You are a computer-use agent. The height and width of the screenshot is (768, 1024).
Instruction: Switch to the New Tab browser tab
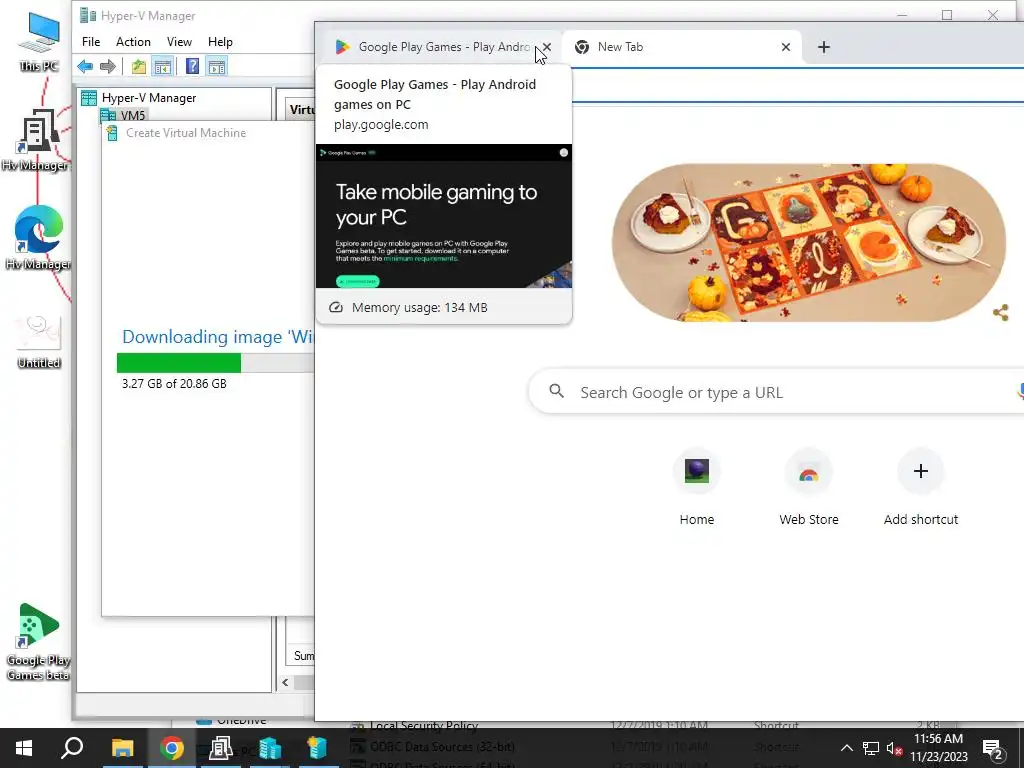(681, 47)
